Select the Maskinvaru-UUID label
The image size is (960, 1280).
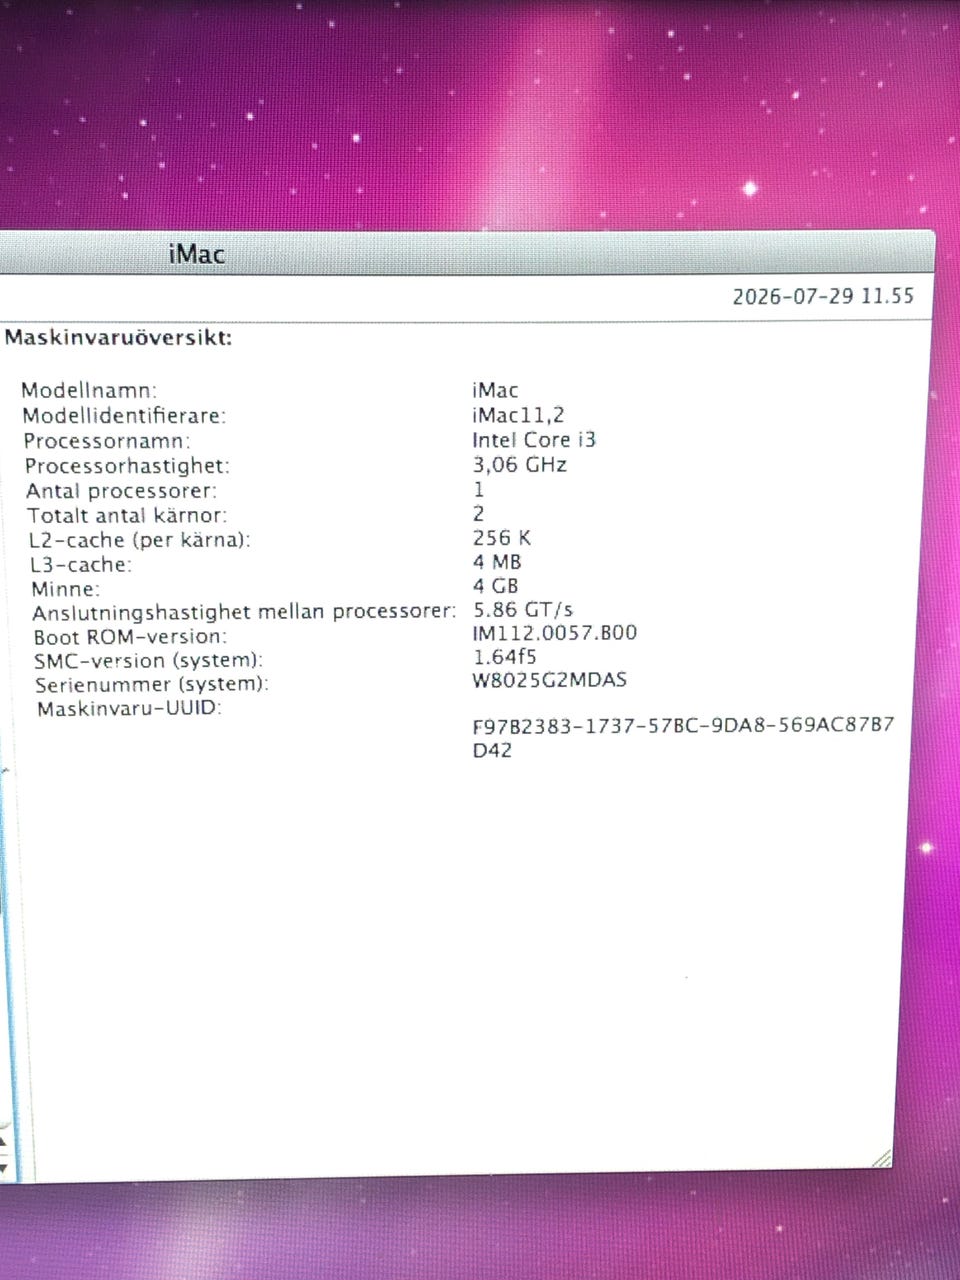(x=129, y=709)
